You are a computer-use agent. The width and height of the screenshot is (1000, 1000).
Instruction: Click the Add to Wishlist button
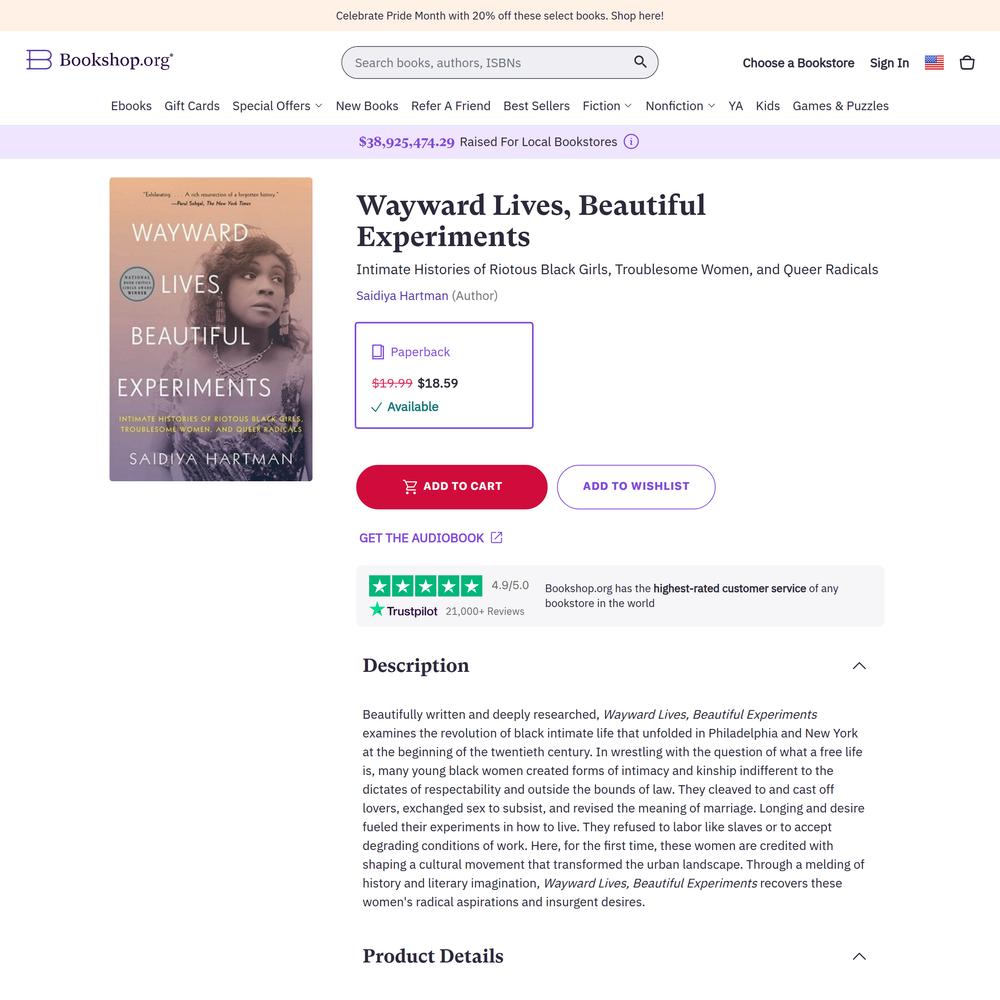[x=636, y=487]
